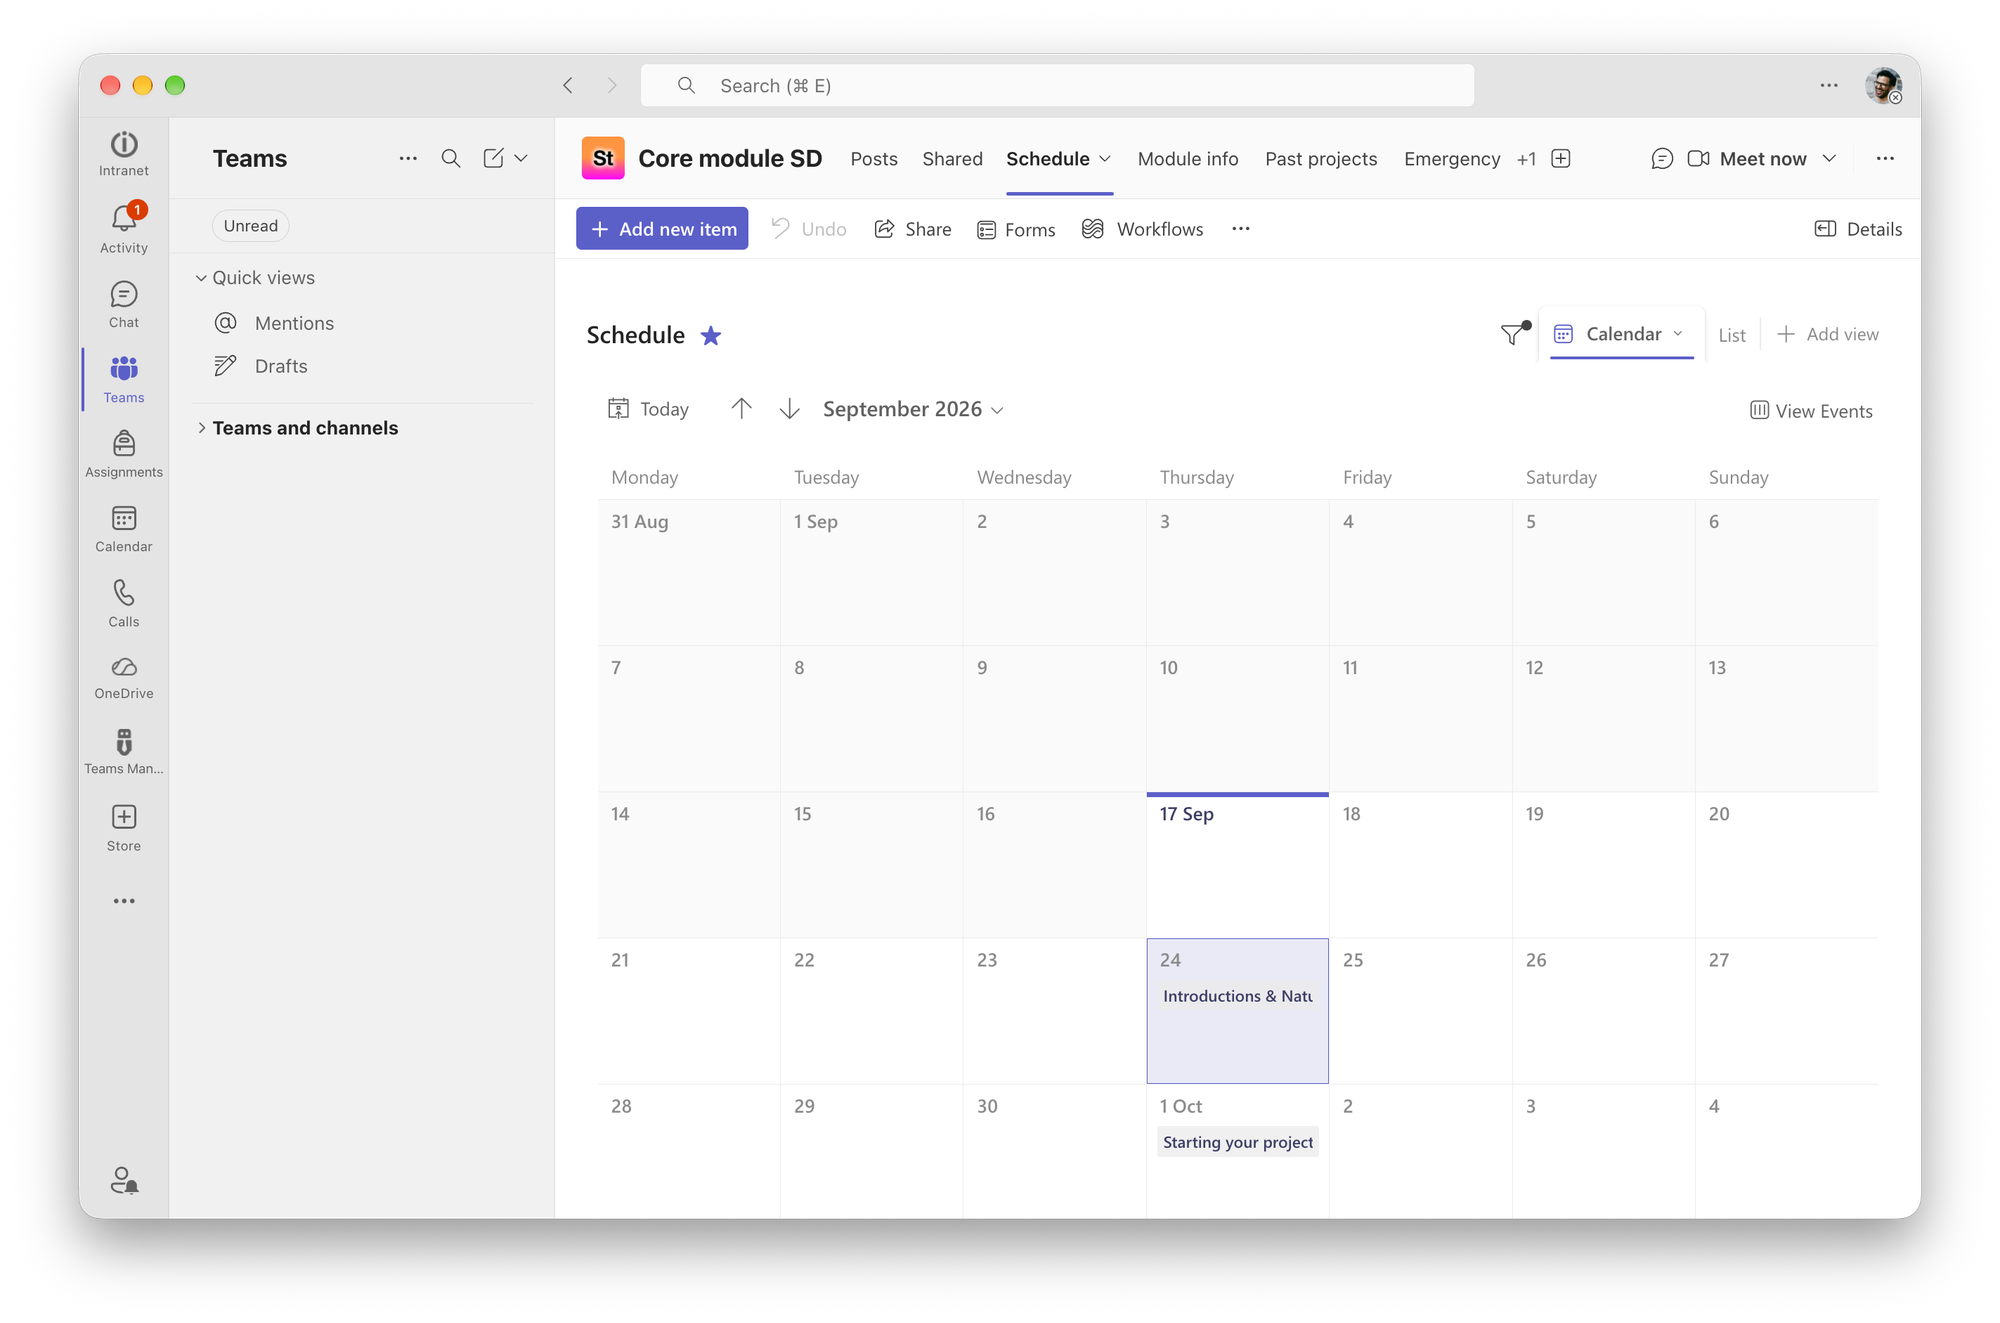This screenshot has width=2000, height=1323.
Task: Switch to Past projects tab
Action: pyautogui.click(x=1321, y=159)
